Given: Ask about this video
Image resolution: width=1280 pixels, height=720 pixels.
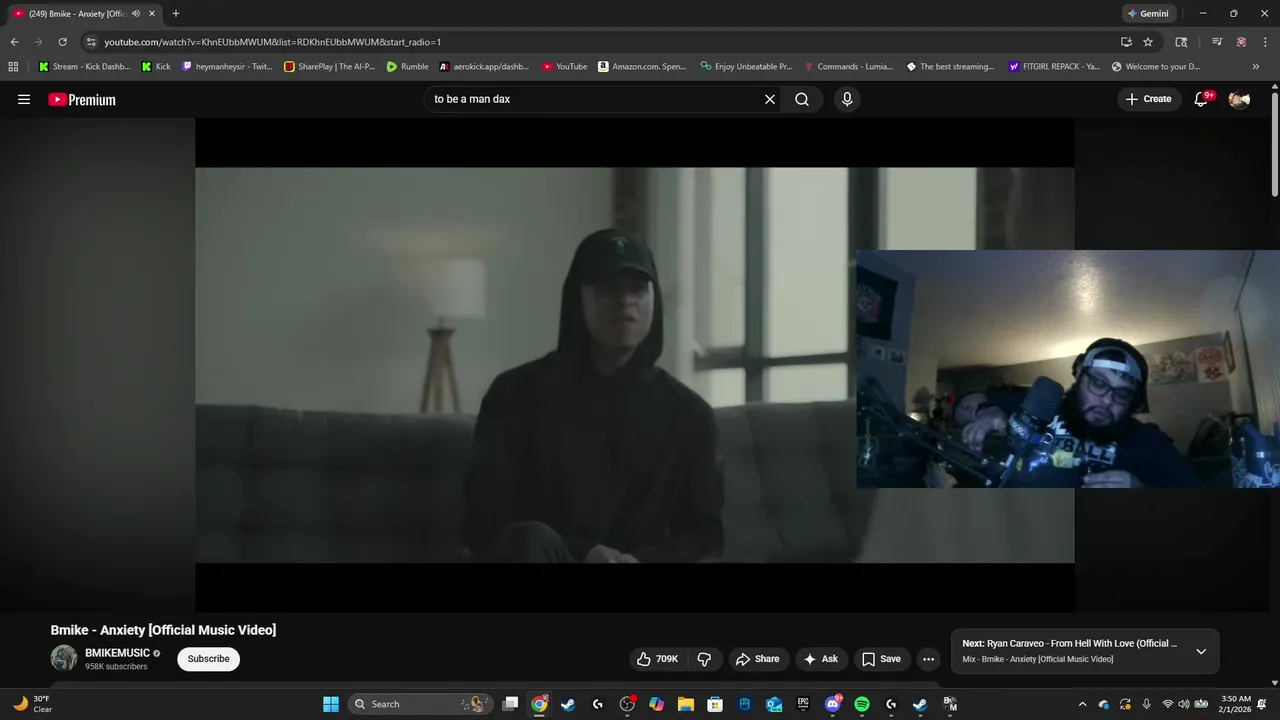Looking at the screenshot, I should pyautogui.click(x=821, y=659).
